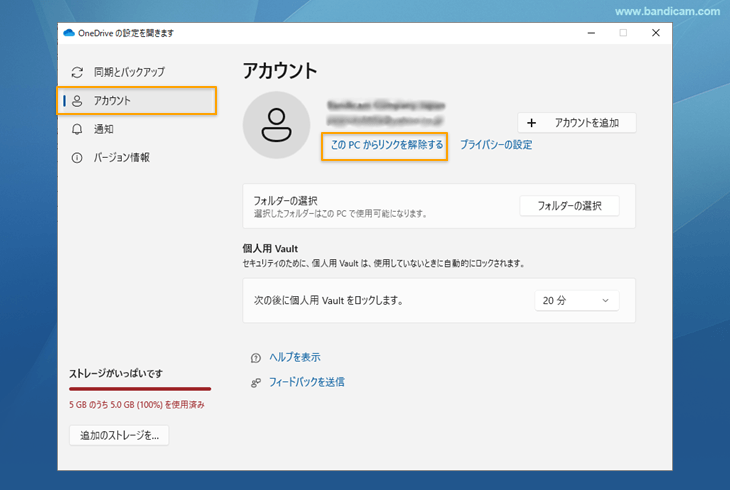Open the 20 分 Vault lock dropdown
This screenshot has height=490, width=730.
point(577,300)
